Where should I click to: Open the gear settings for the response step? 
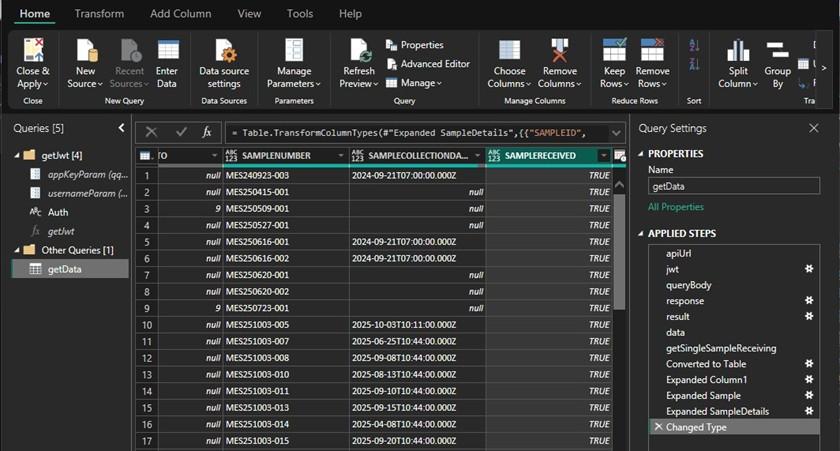point(808,301)
